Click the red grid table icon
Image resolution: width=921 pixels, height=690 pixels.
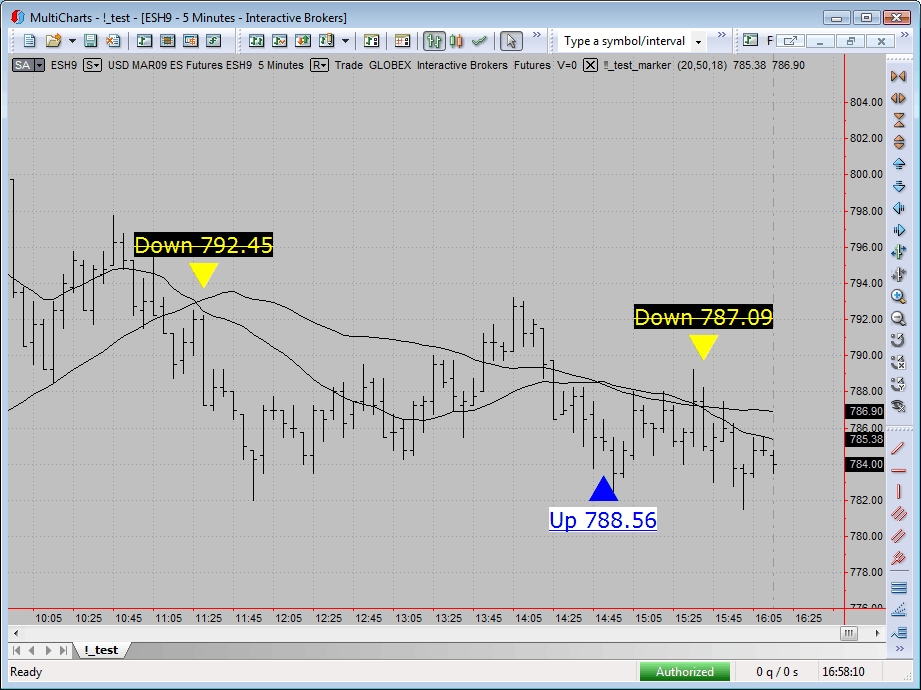pyautogui.click(x=402, y=41)
